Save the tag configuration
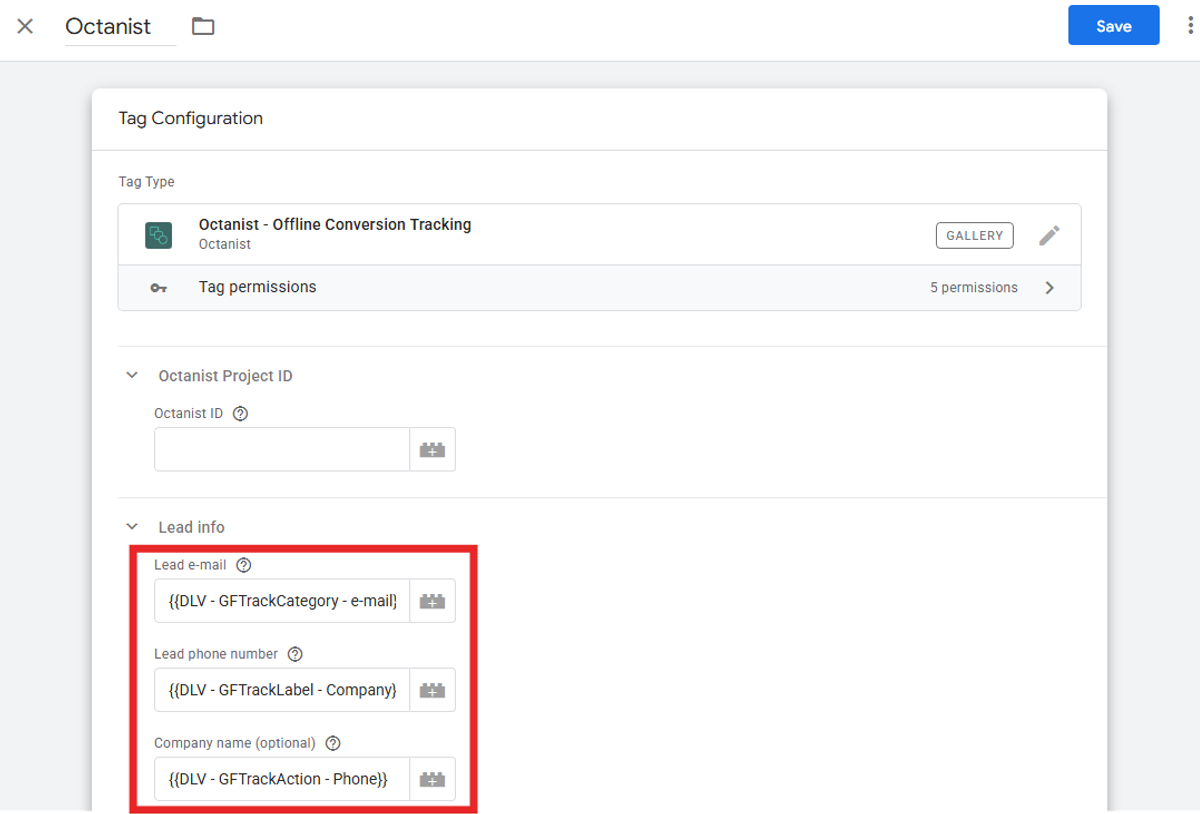 click(1113, 26)
